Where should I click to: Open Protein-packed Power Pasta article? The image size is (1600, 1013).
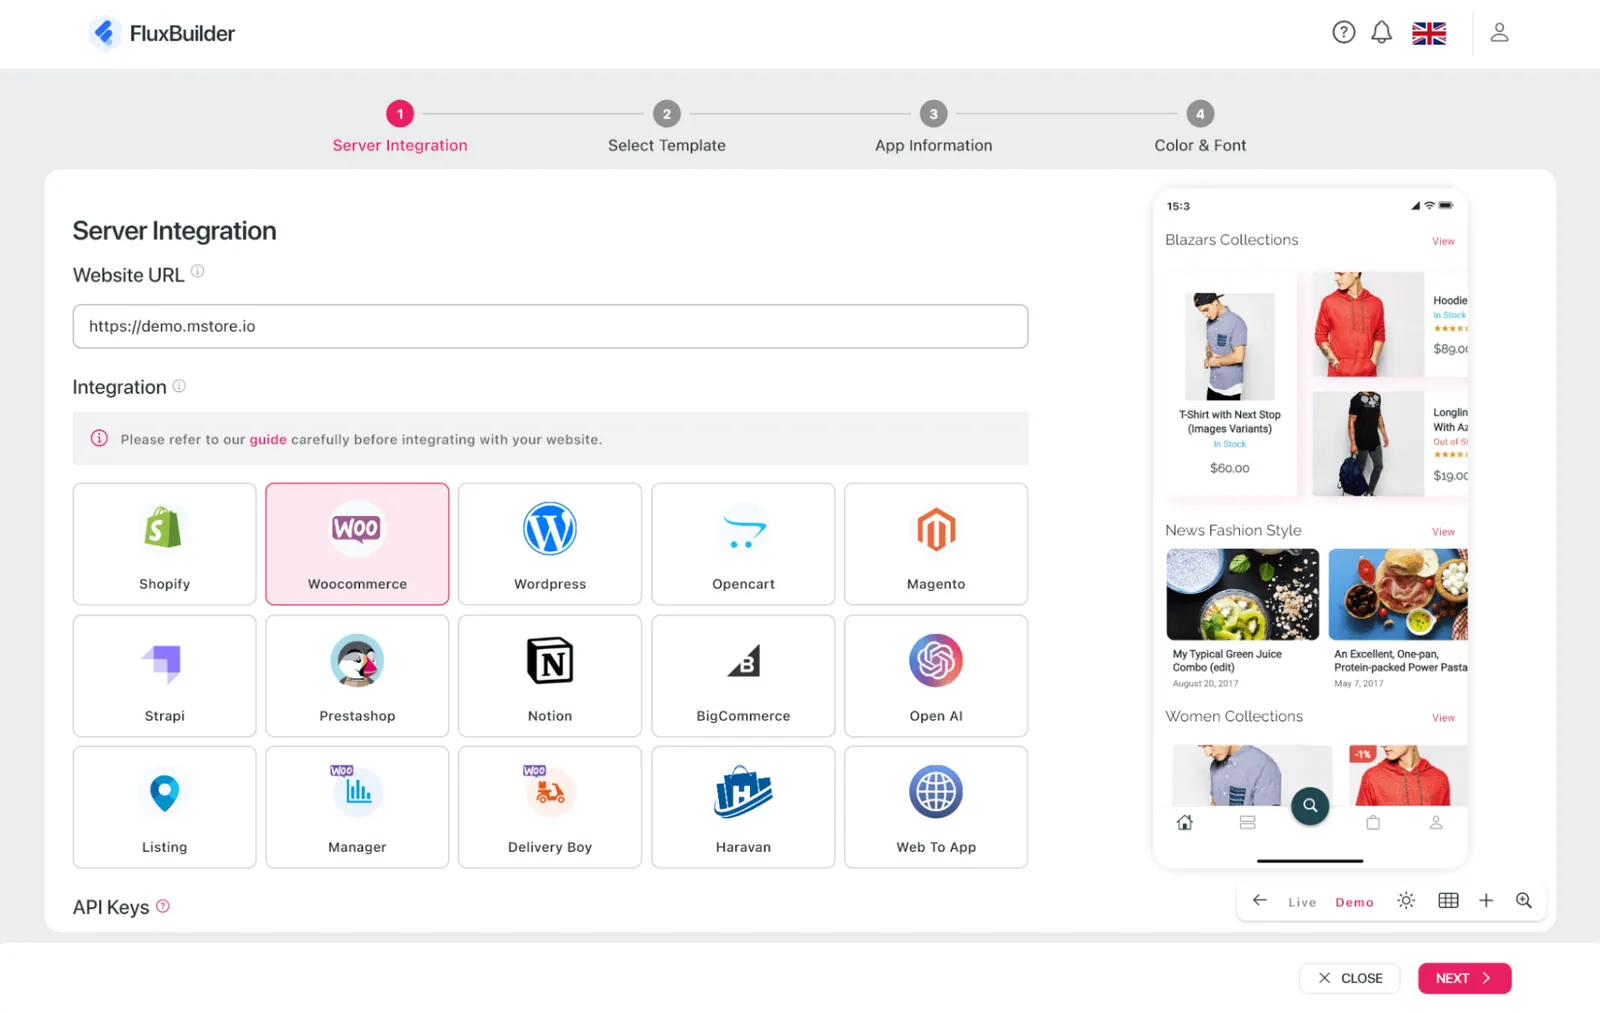[1398, 618]
